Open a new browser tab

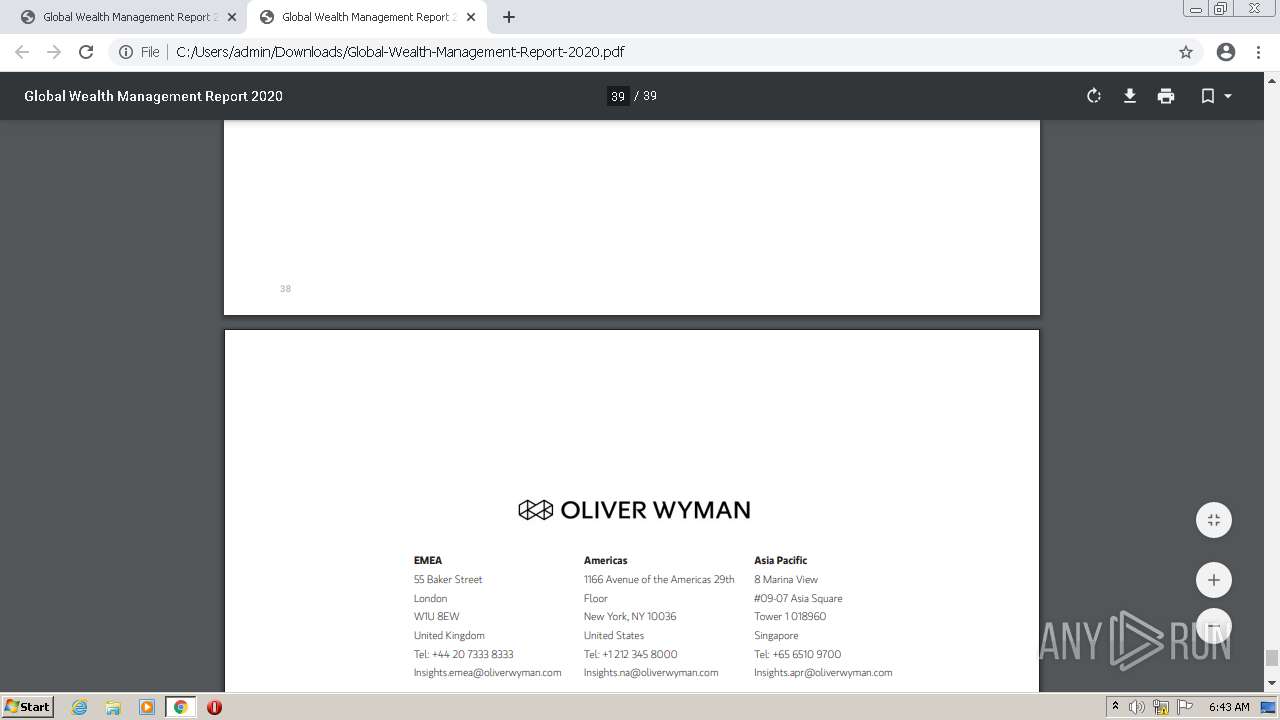tap(509, 17)
